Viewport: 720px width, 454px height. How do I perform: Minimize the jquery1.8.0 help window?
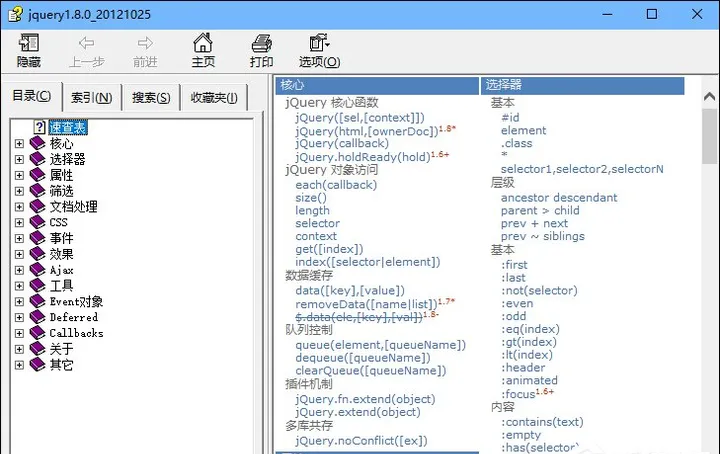608,14
